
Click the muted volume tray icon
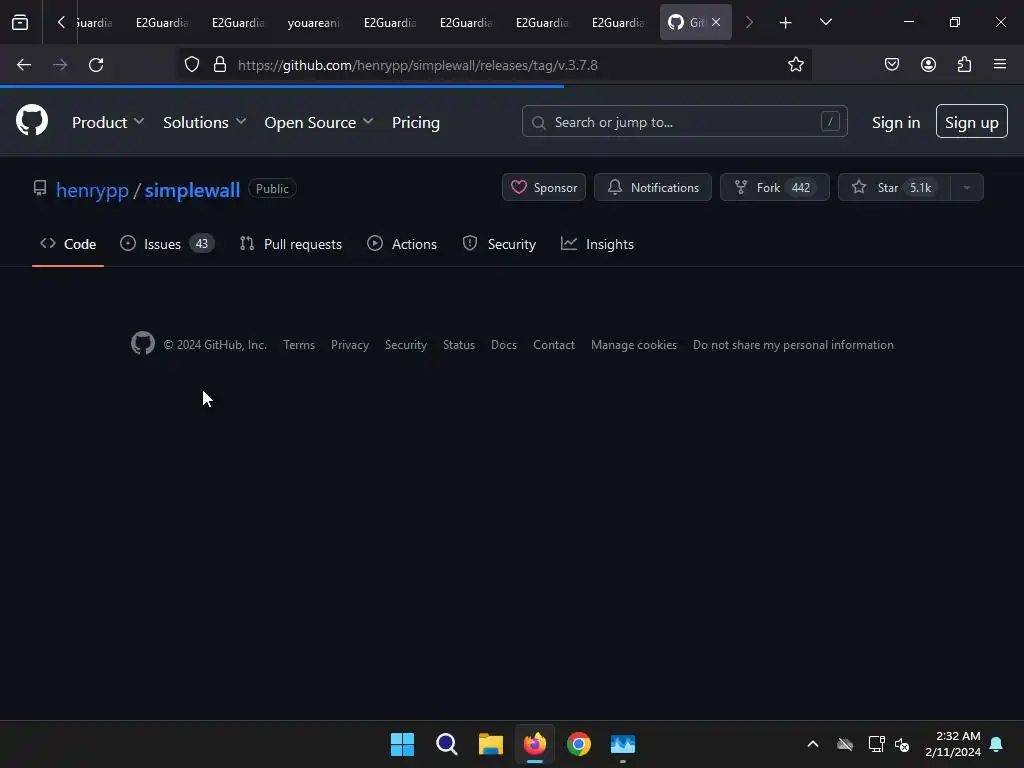(x=903, y=744)
